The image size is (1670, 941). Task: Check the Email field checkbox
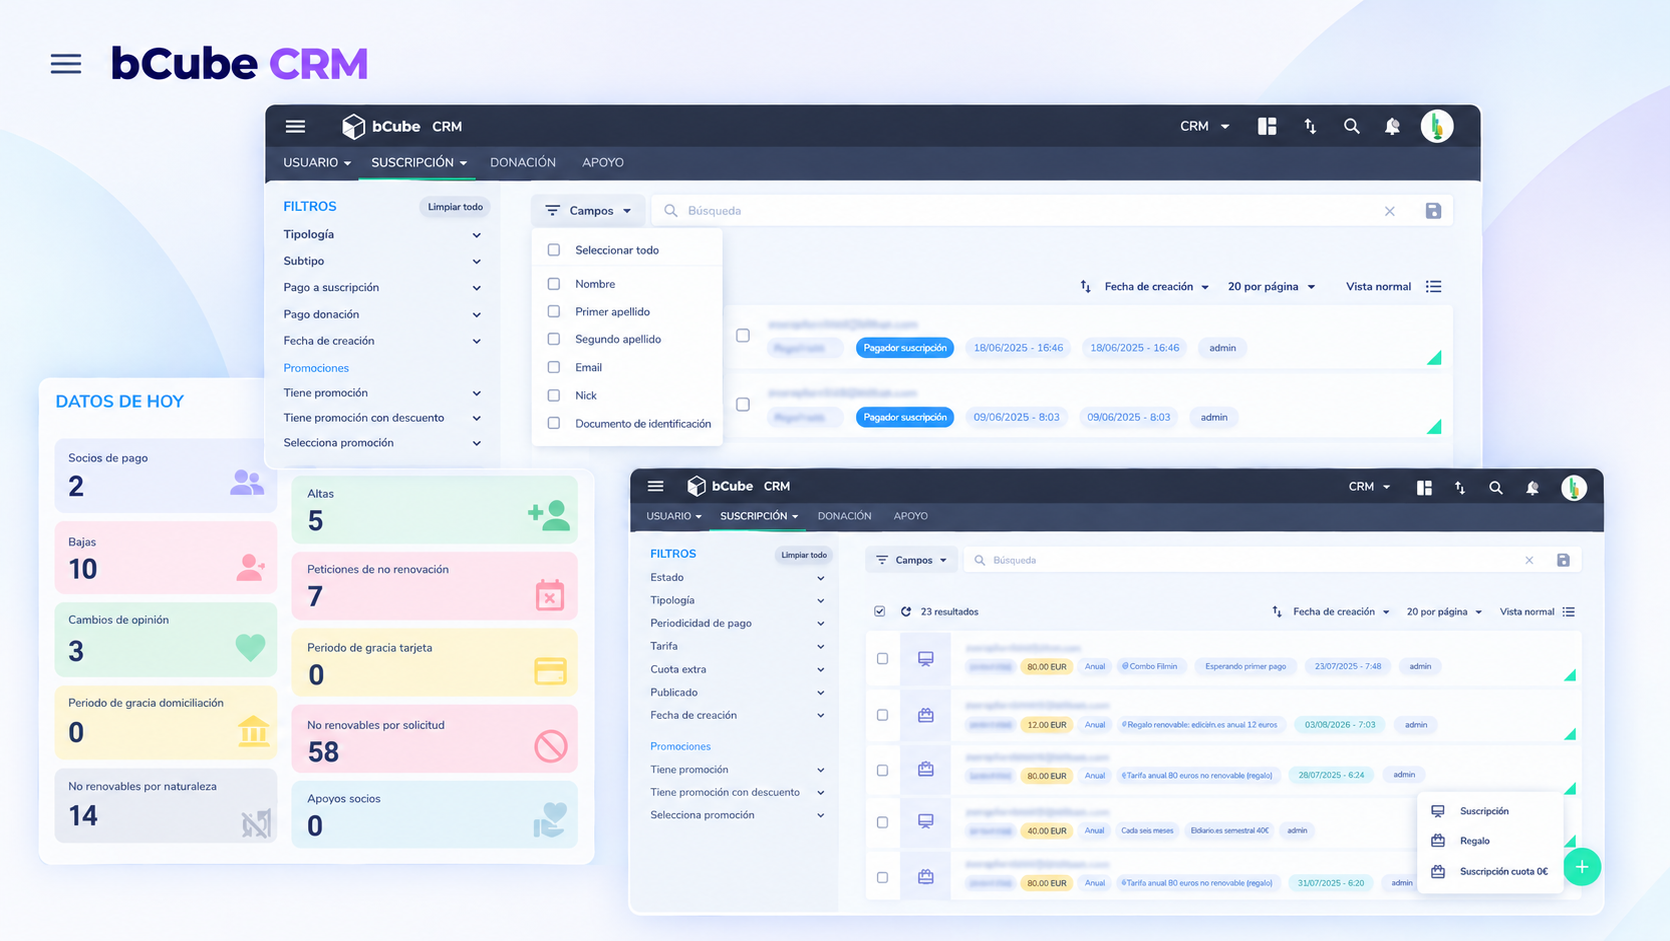tap(554, 367)
